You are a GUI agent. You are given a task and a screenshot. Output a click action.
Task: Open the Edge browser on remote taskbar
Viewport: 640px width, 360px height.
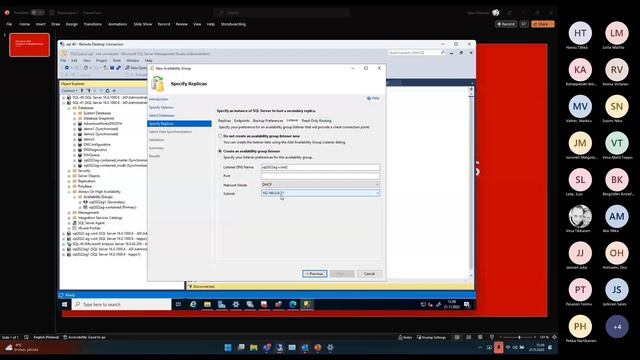(x=293, y=304)
